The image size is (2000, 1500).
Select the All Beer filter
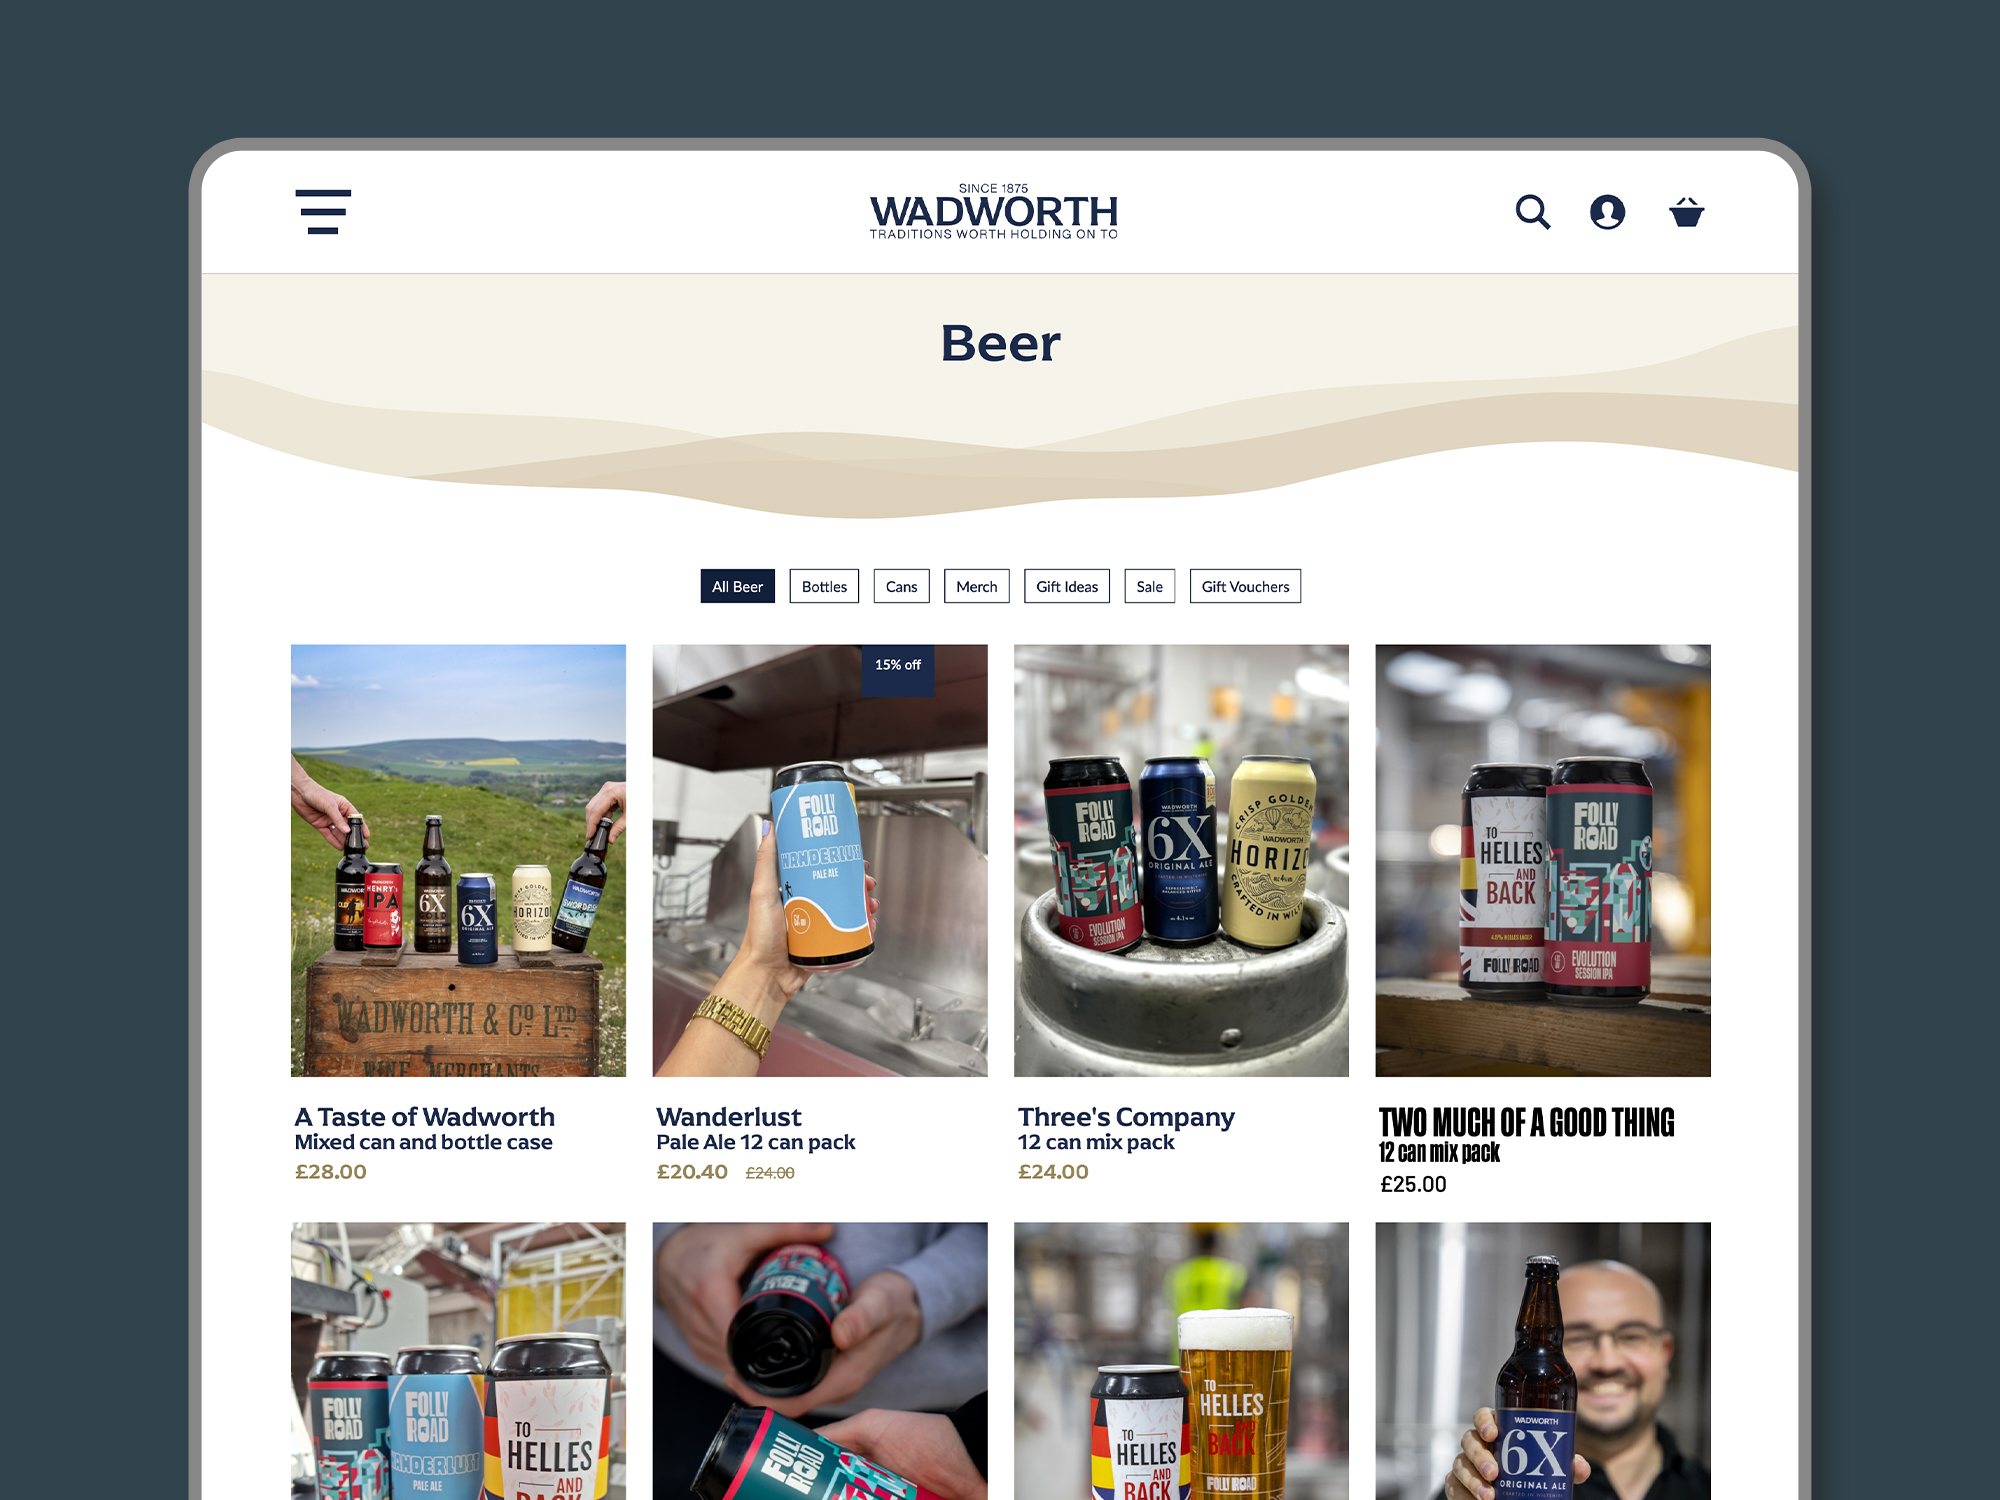click(x=737, y=587)
